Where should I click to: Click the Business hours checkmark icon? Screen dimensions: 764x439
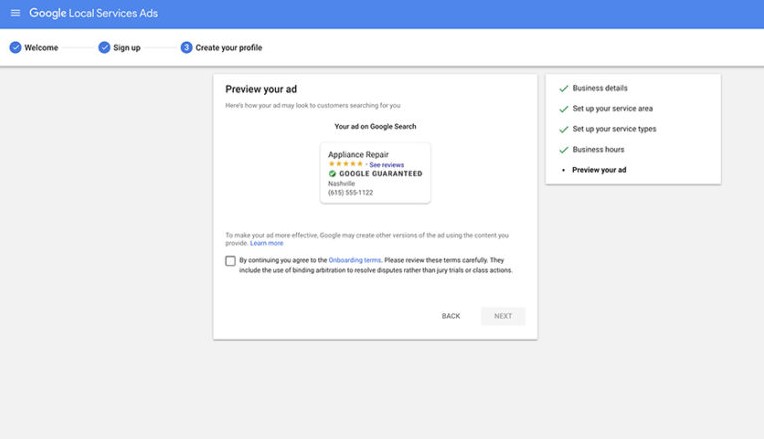pos(564,150)
